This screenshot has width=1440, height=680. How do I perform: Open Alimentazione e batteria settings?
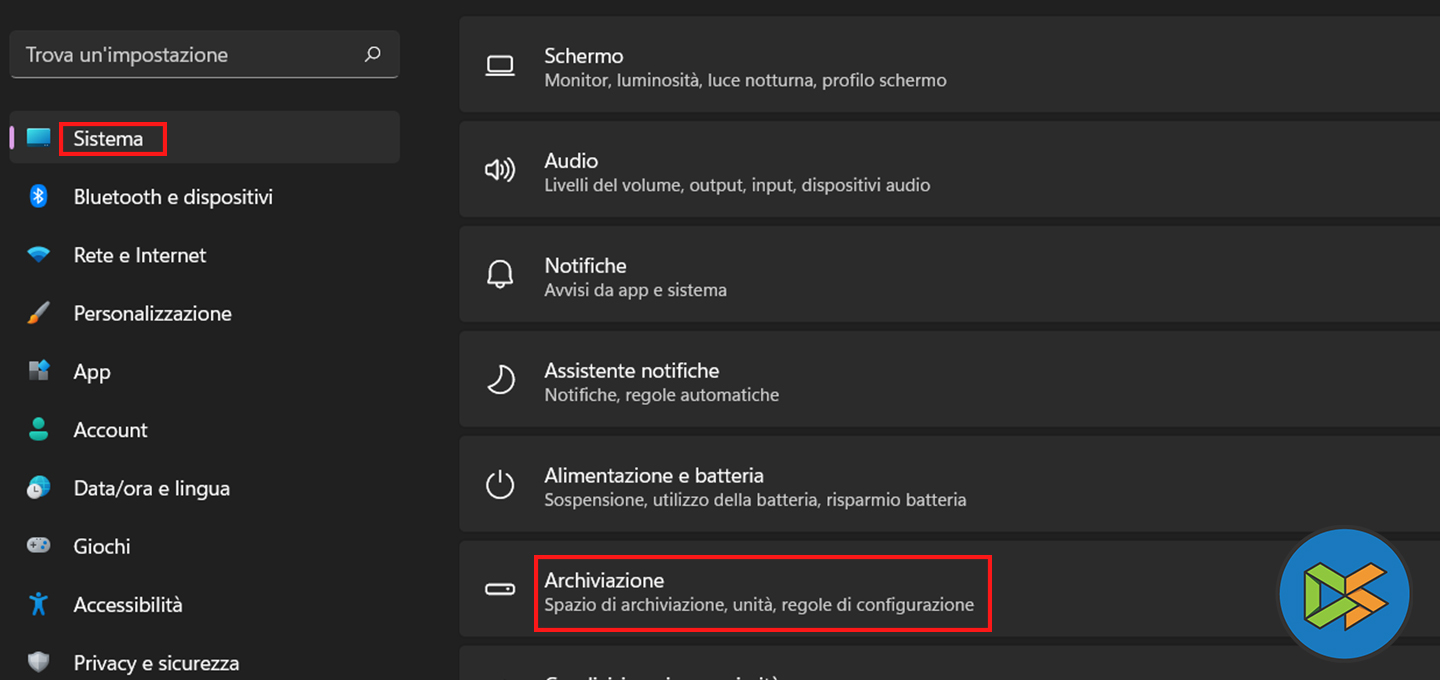click(755, 487)
